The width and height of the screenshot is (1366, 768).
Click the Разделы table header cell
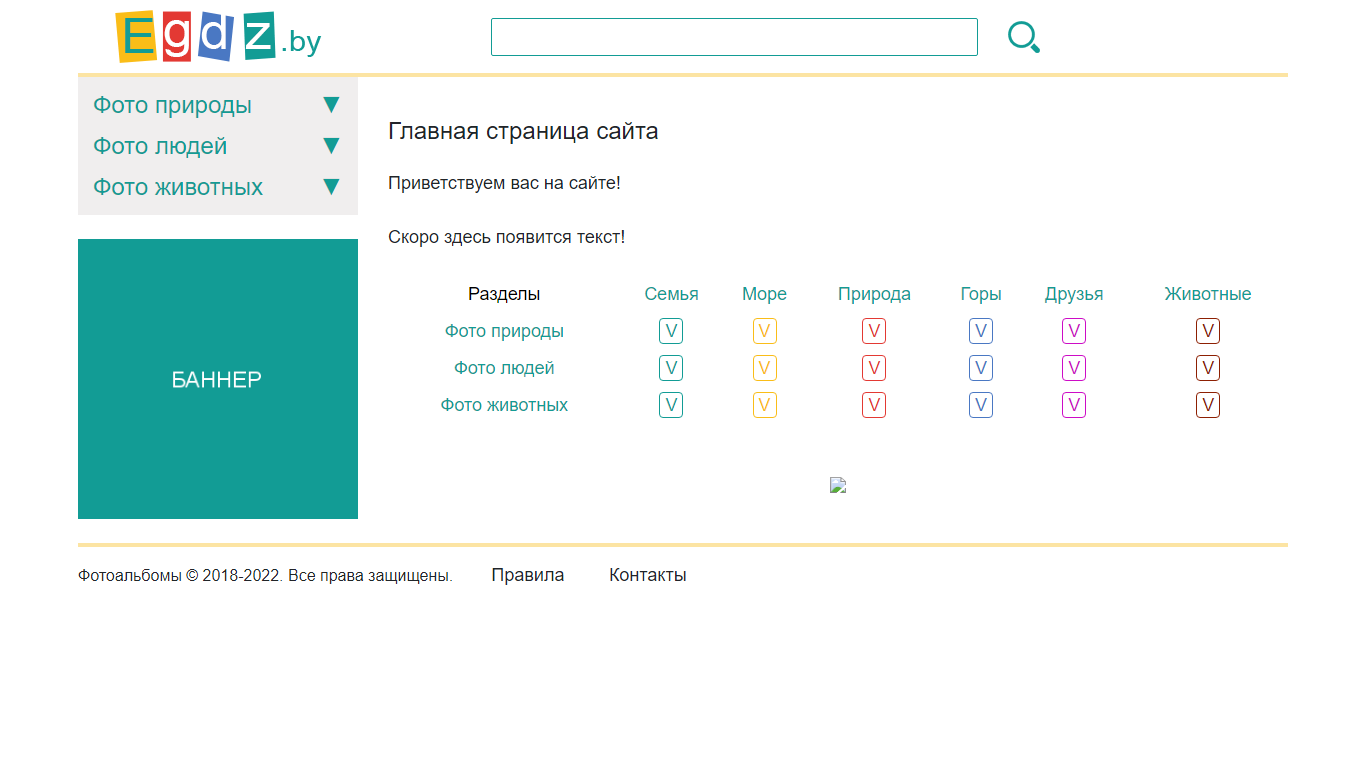(504, 294)
